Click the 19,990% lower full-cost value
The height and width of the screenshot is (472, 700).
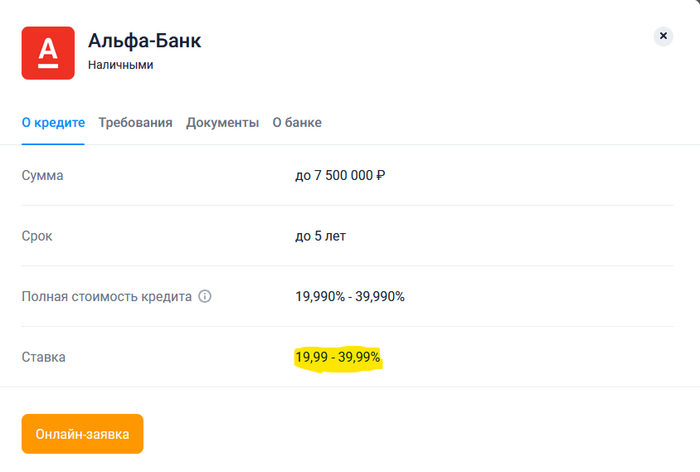coord(319,296)
